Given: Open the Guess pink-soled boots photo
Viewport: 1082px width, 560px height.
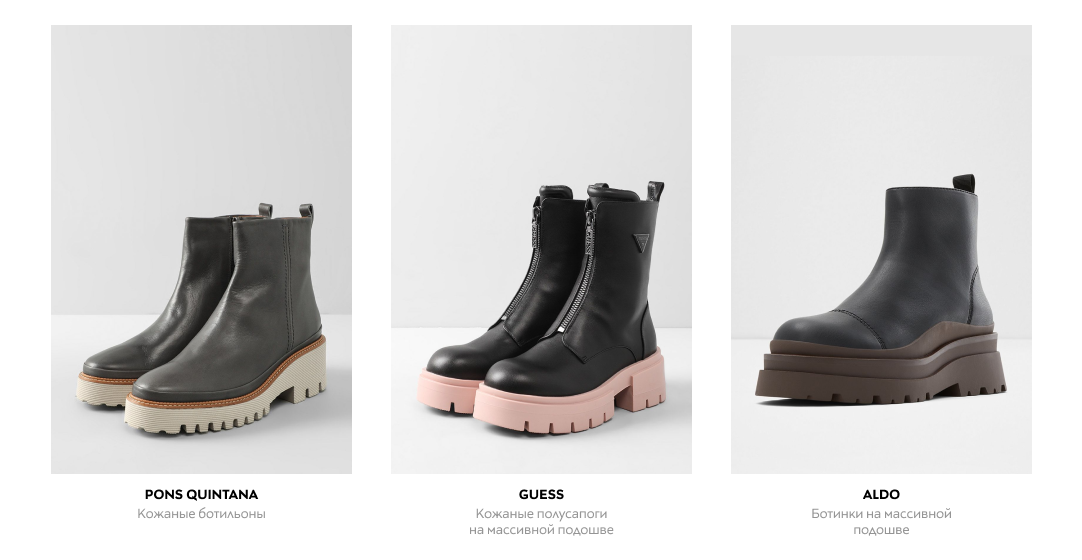Looking at the screenshot, I should point(541,250).
